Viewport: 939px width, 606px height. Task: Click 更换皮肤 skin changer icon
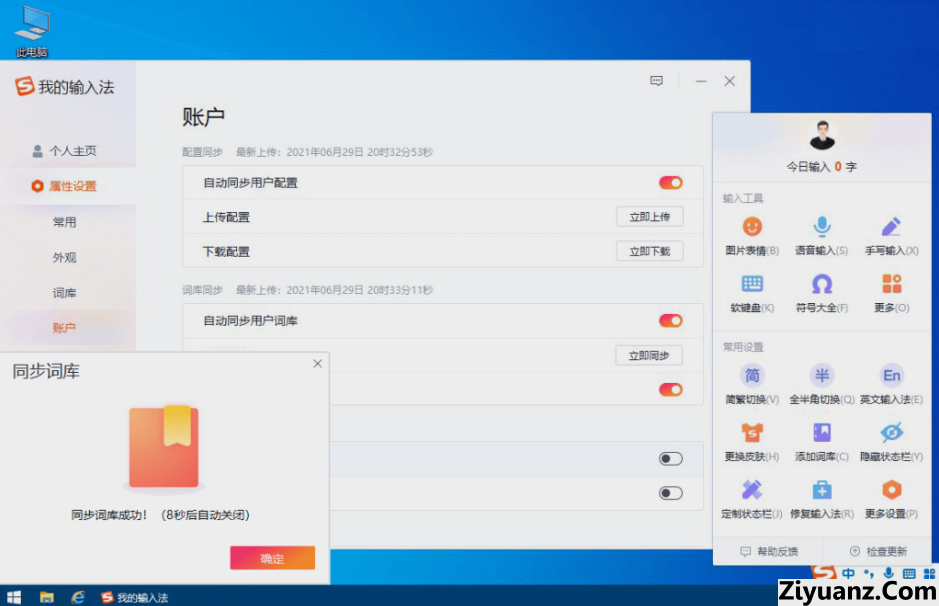coord(752,433)
